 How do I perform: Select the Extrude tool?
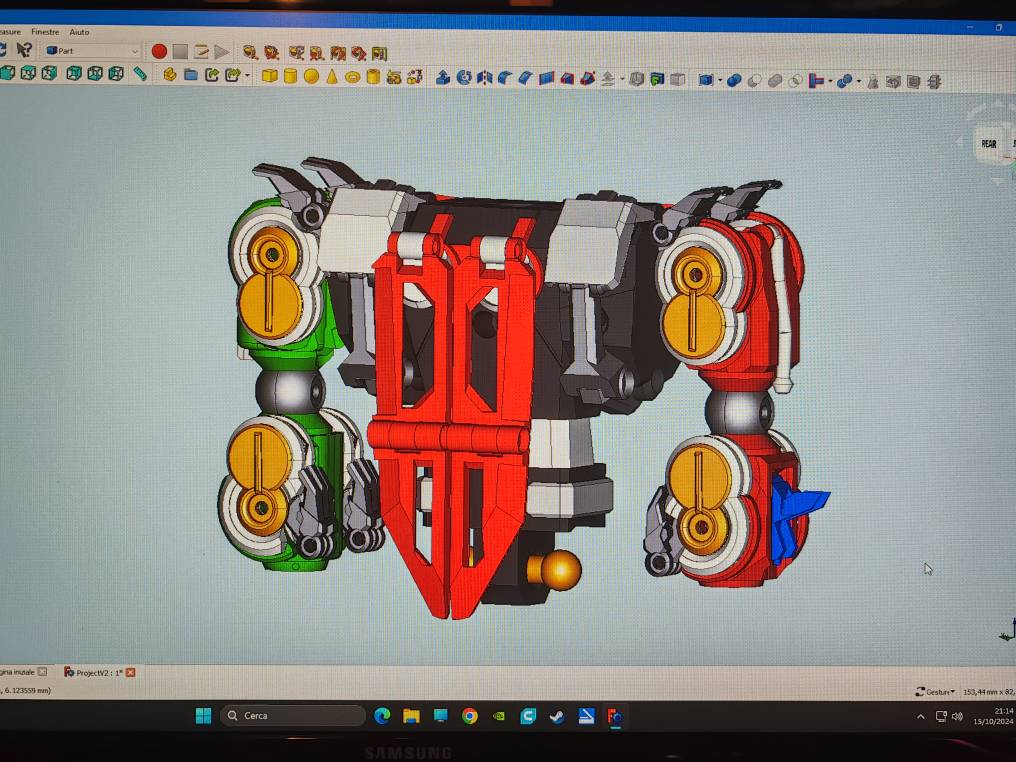click(442, 77)
